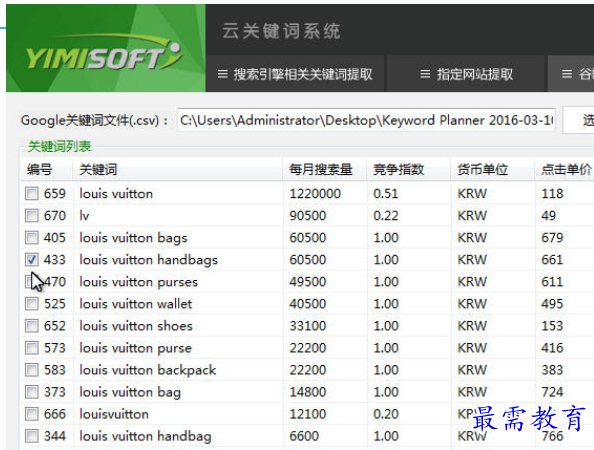Select keyword 'louis vuitton backpack'
The height and width of the screenshot is (450, 594).
coord(148,370)
